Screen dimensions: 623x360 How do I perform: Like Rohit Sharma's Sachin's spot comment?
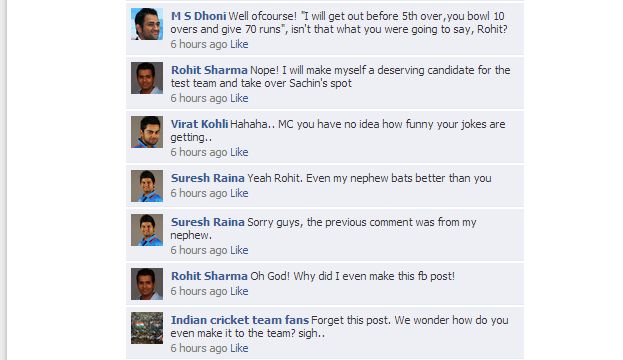pyautogui.click(x=239, y=98)
